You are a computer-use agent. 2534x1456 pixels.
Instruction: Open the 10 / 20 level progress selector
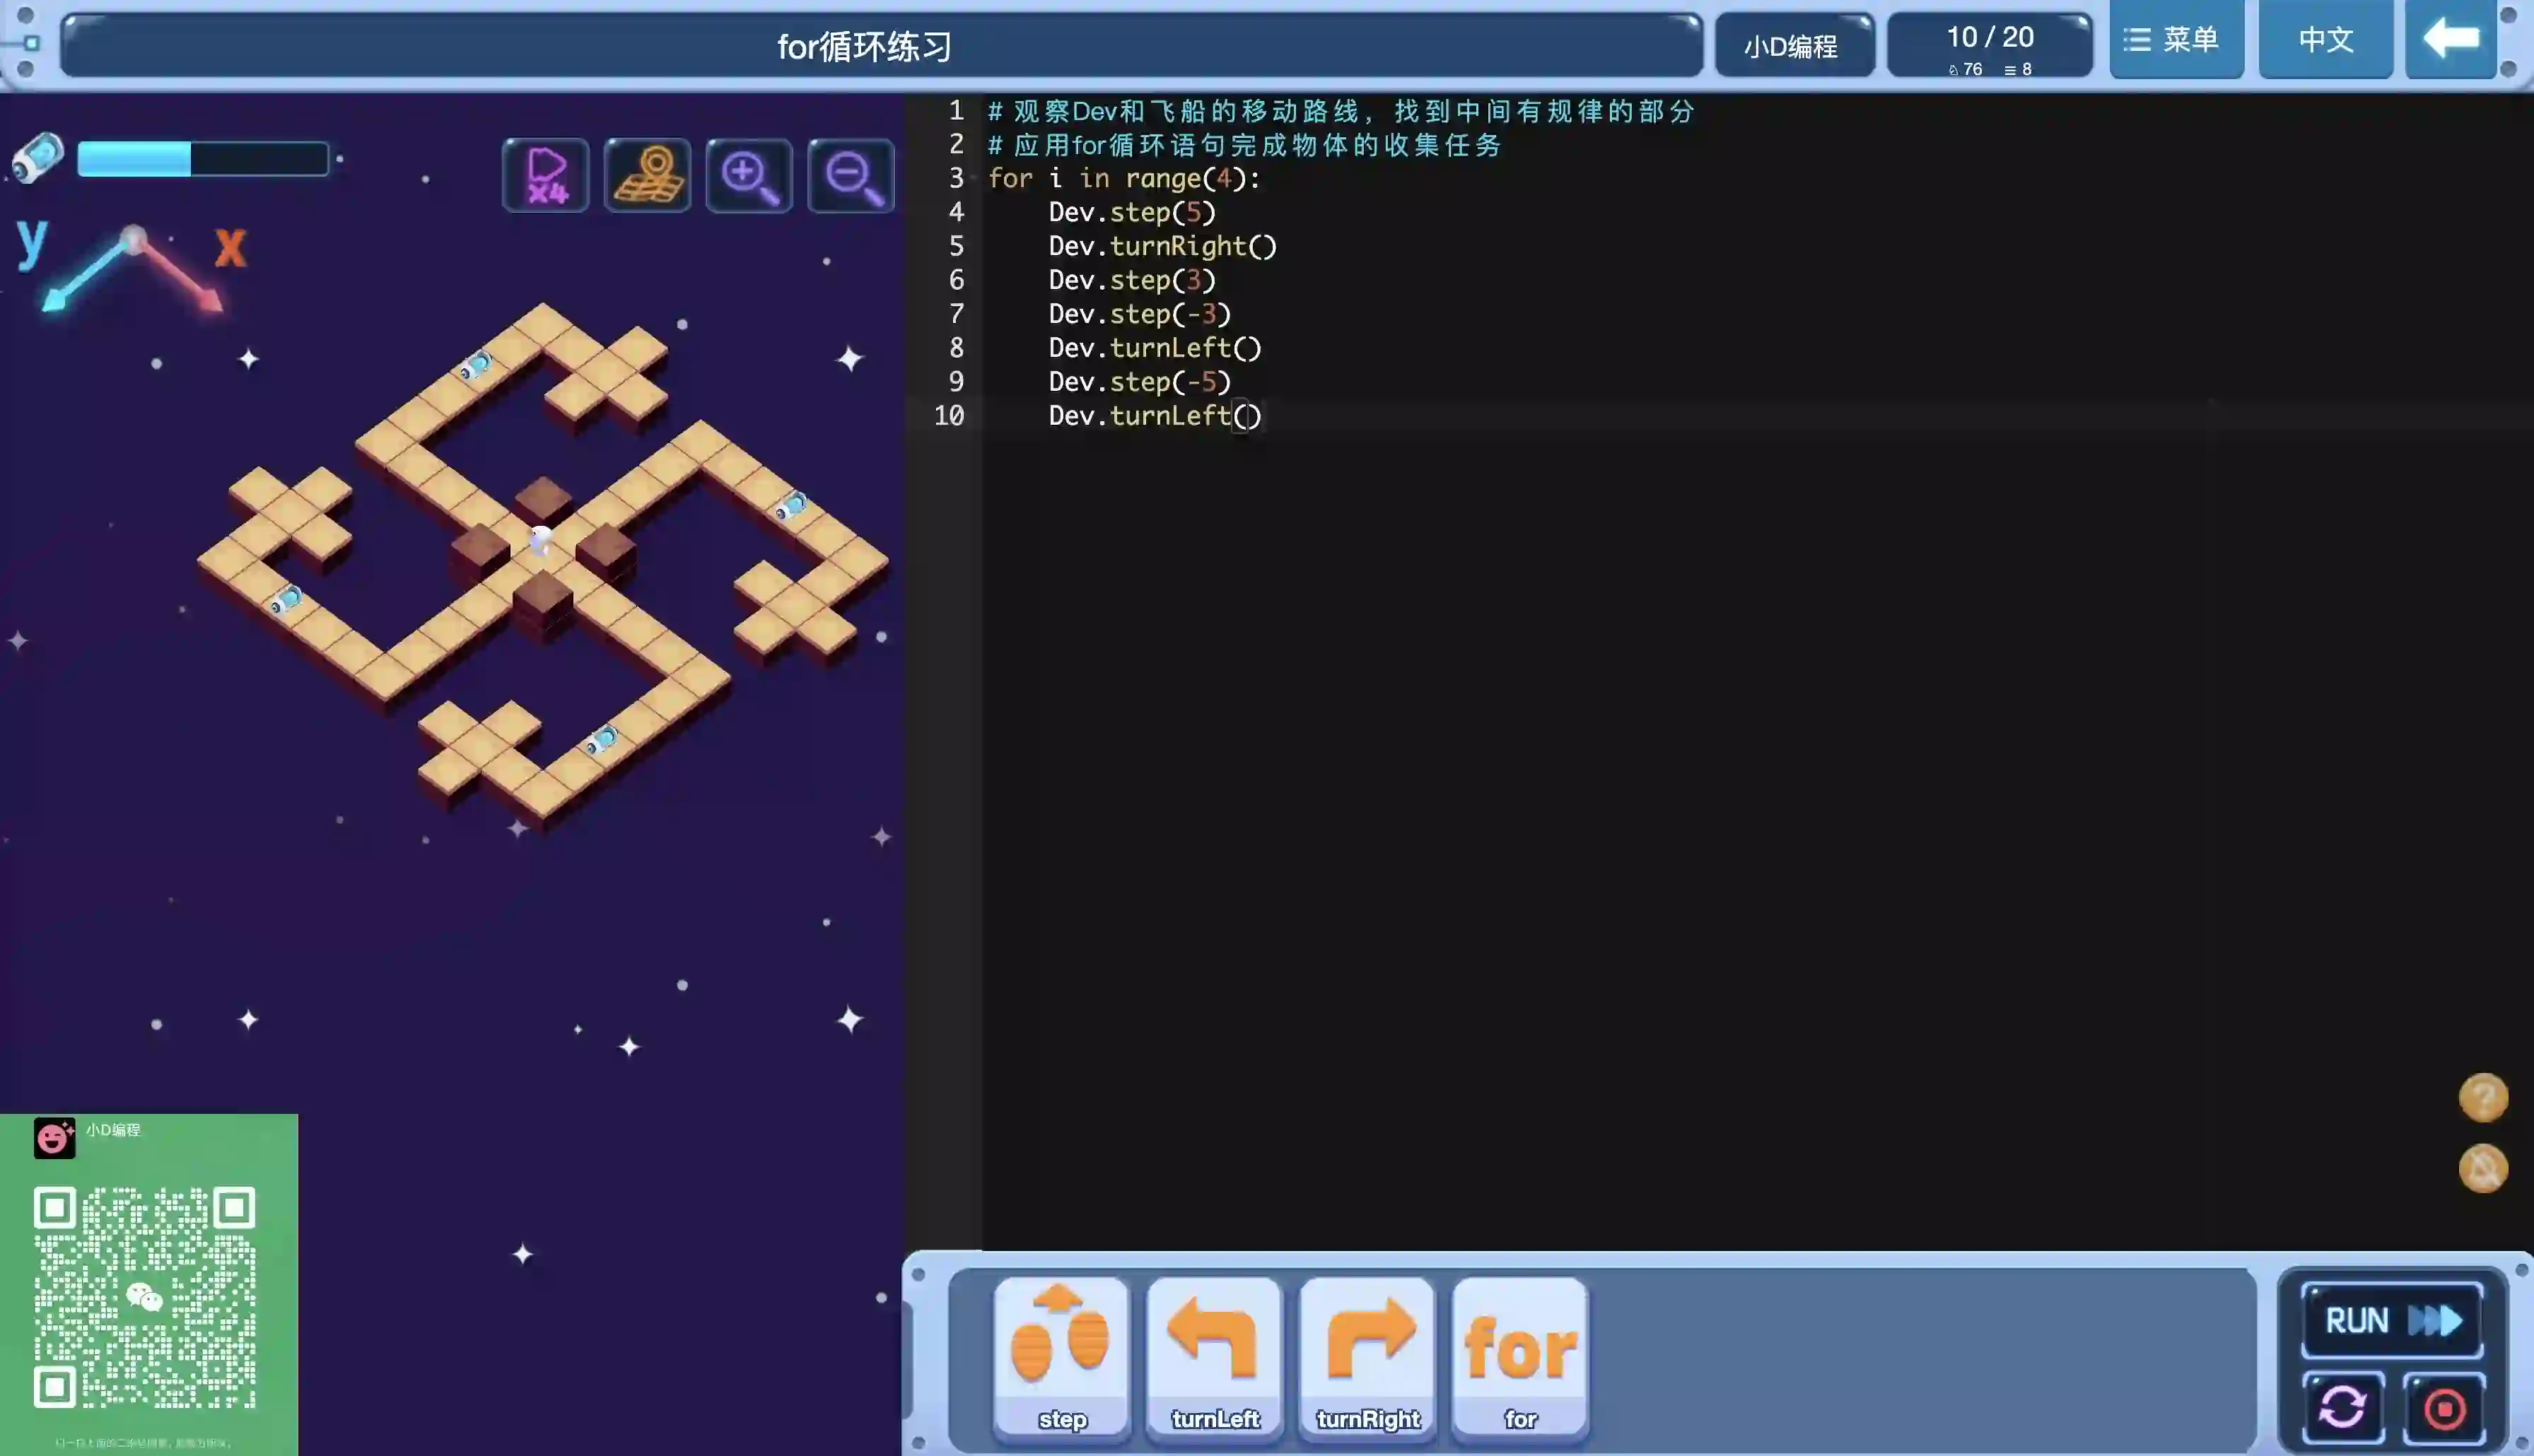(1989, 45)
